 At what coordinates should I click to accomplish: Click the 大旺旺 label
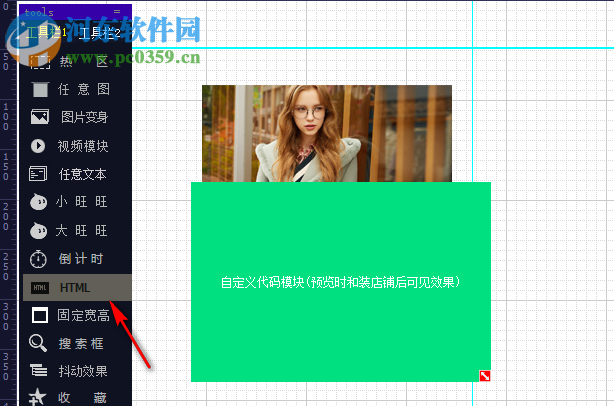[x=81, y=230]
